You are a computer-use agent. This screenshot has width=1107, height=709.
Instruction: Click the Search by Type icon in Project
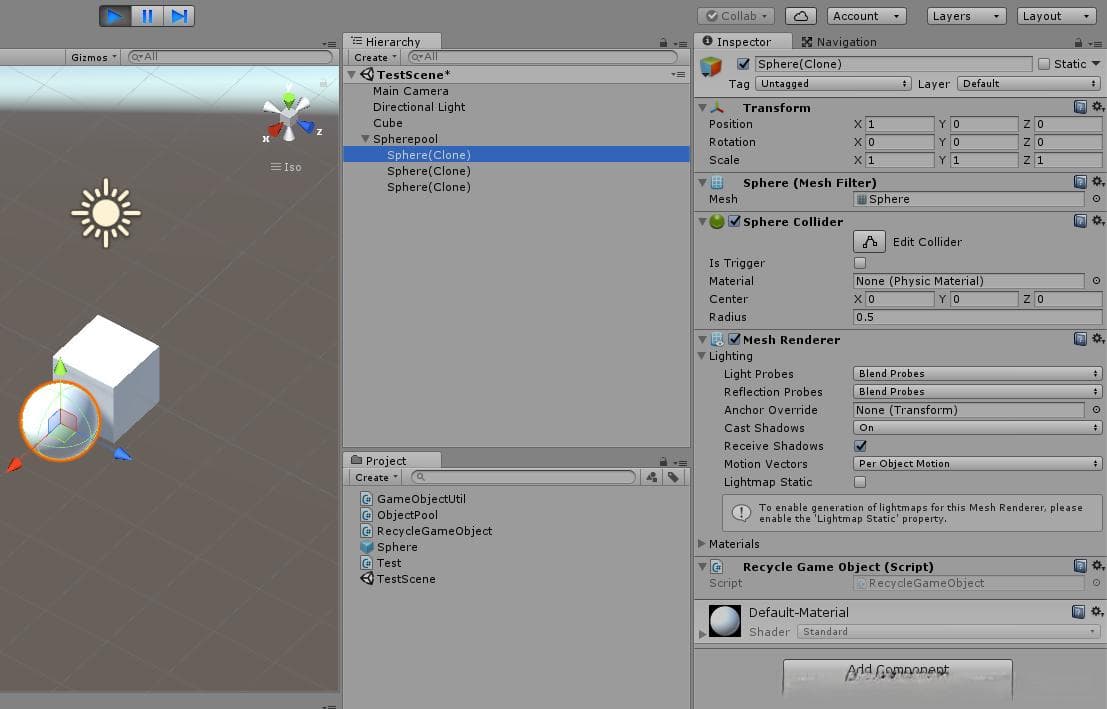pyautogui.click(x=652, y=477)
